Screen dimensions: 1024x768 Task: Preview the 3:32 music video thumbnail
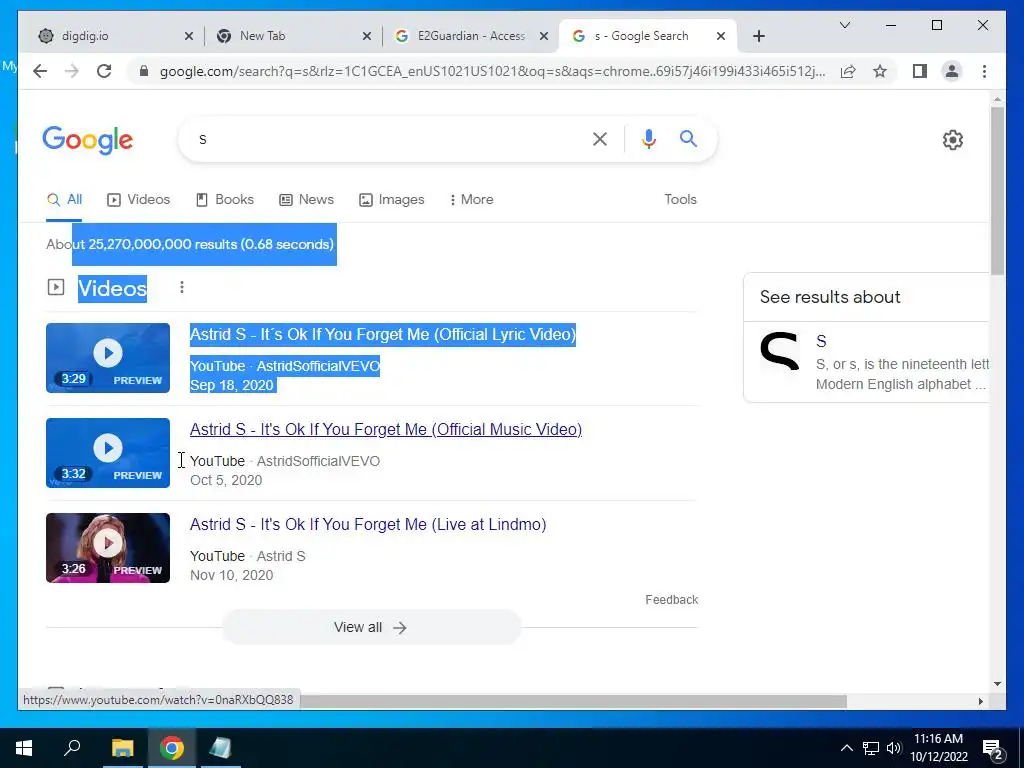[108, 453]
